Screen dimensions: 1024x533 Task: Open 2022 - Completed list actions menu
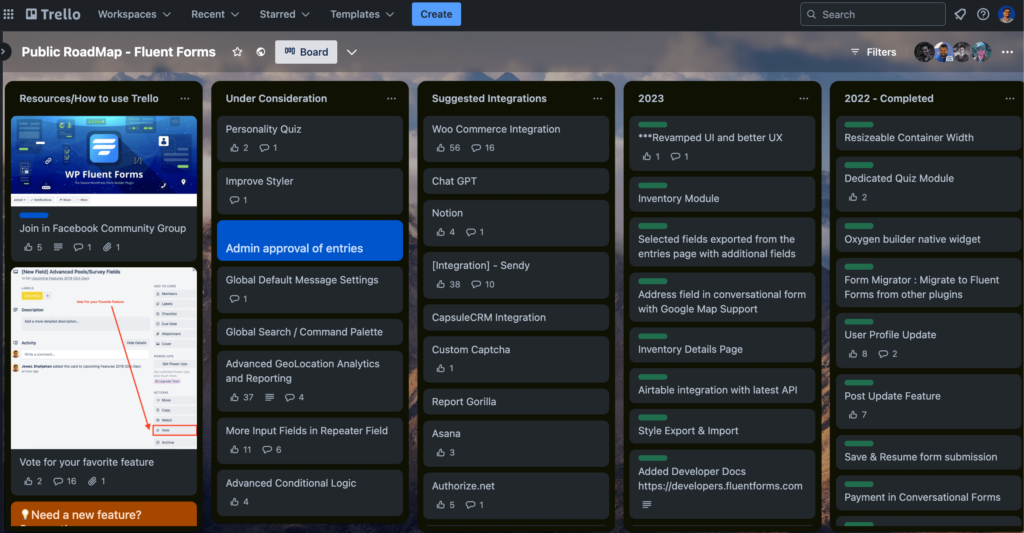[x=1010, y=99]
